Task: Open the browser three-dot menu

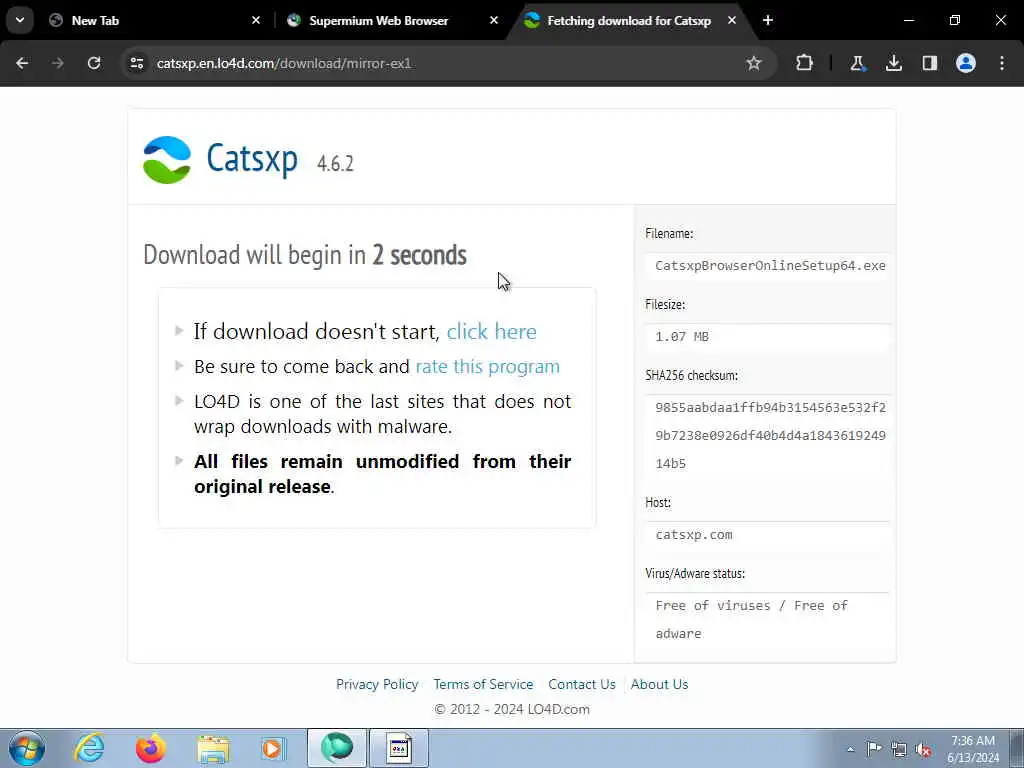Action: (1002, 63)
